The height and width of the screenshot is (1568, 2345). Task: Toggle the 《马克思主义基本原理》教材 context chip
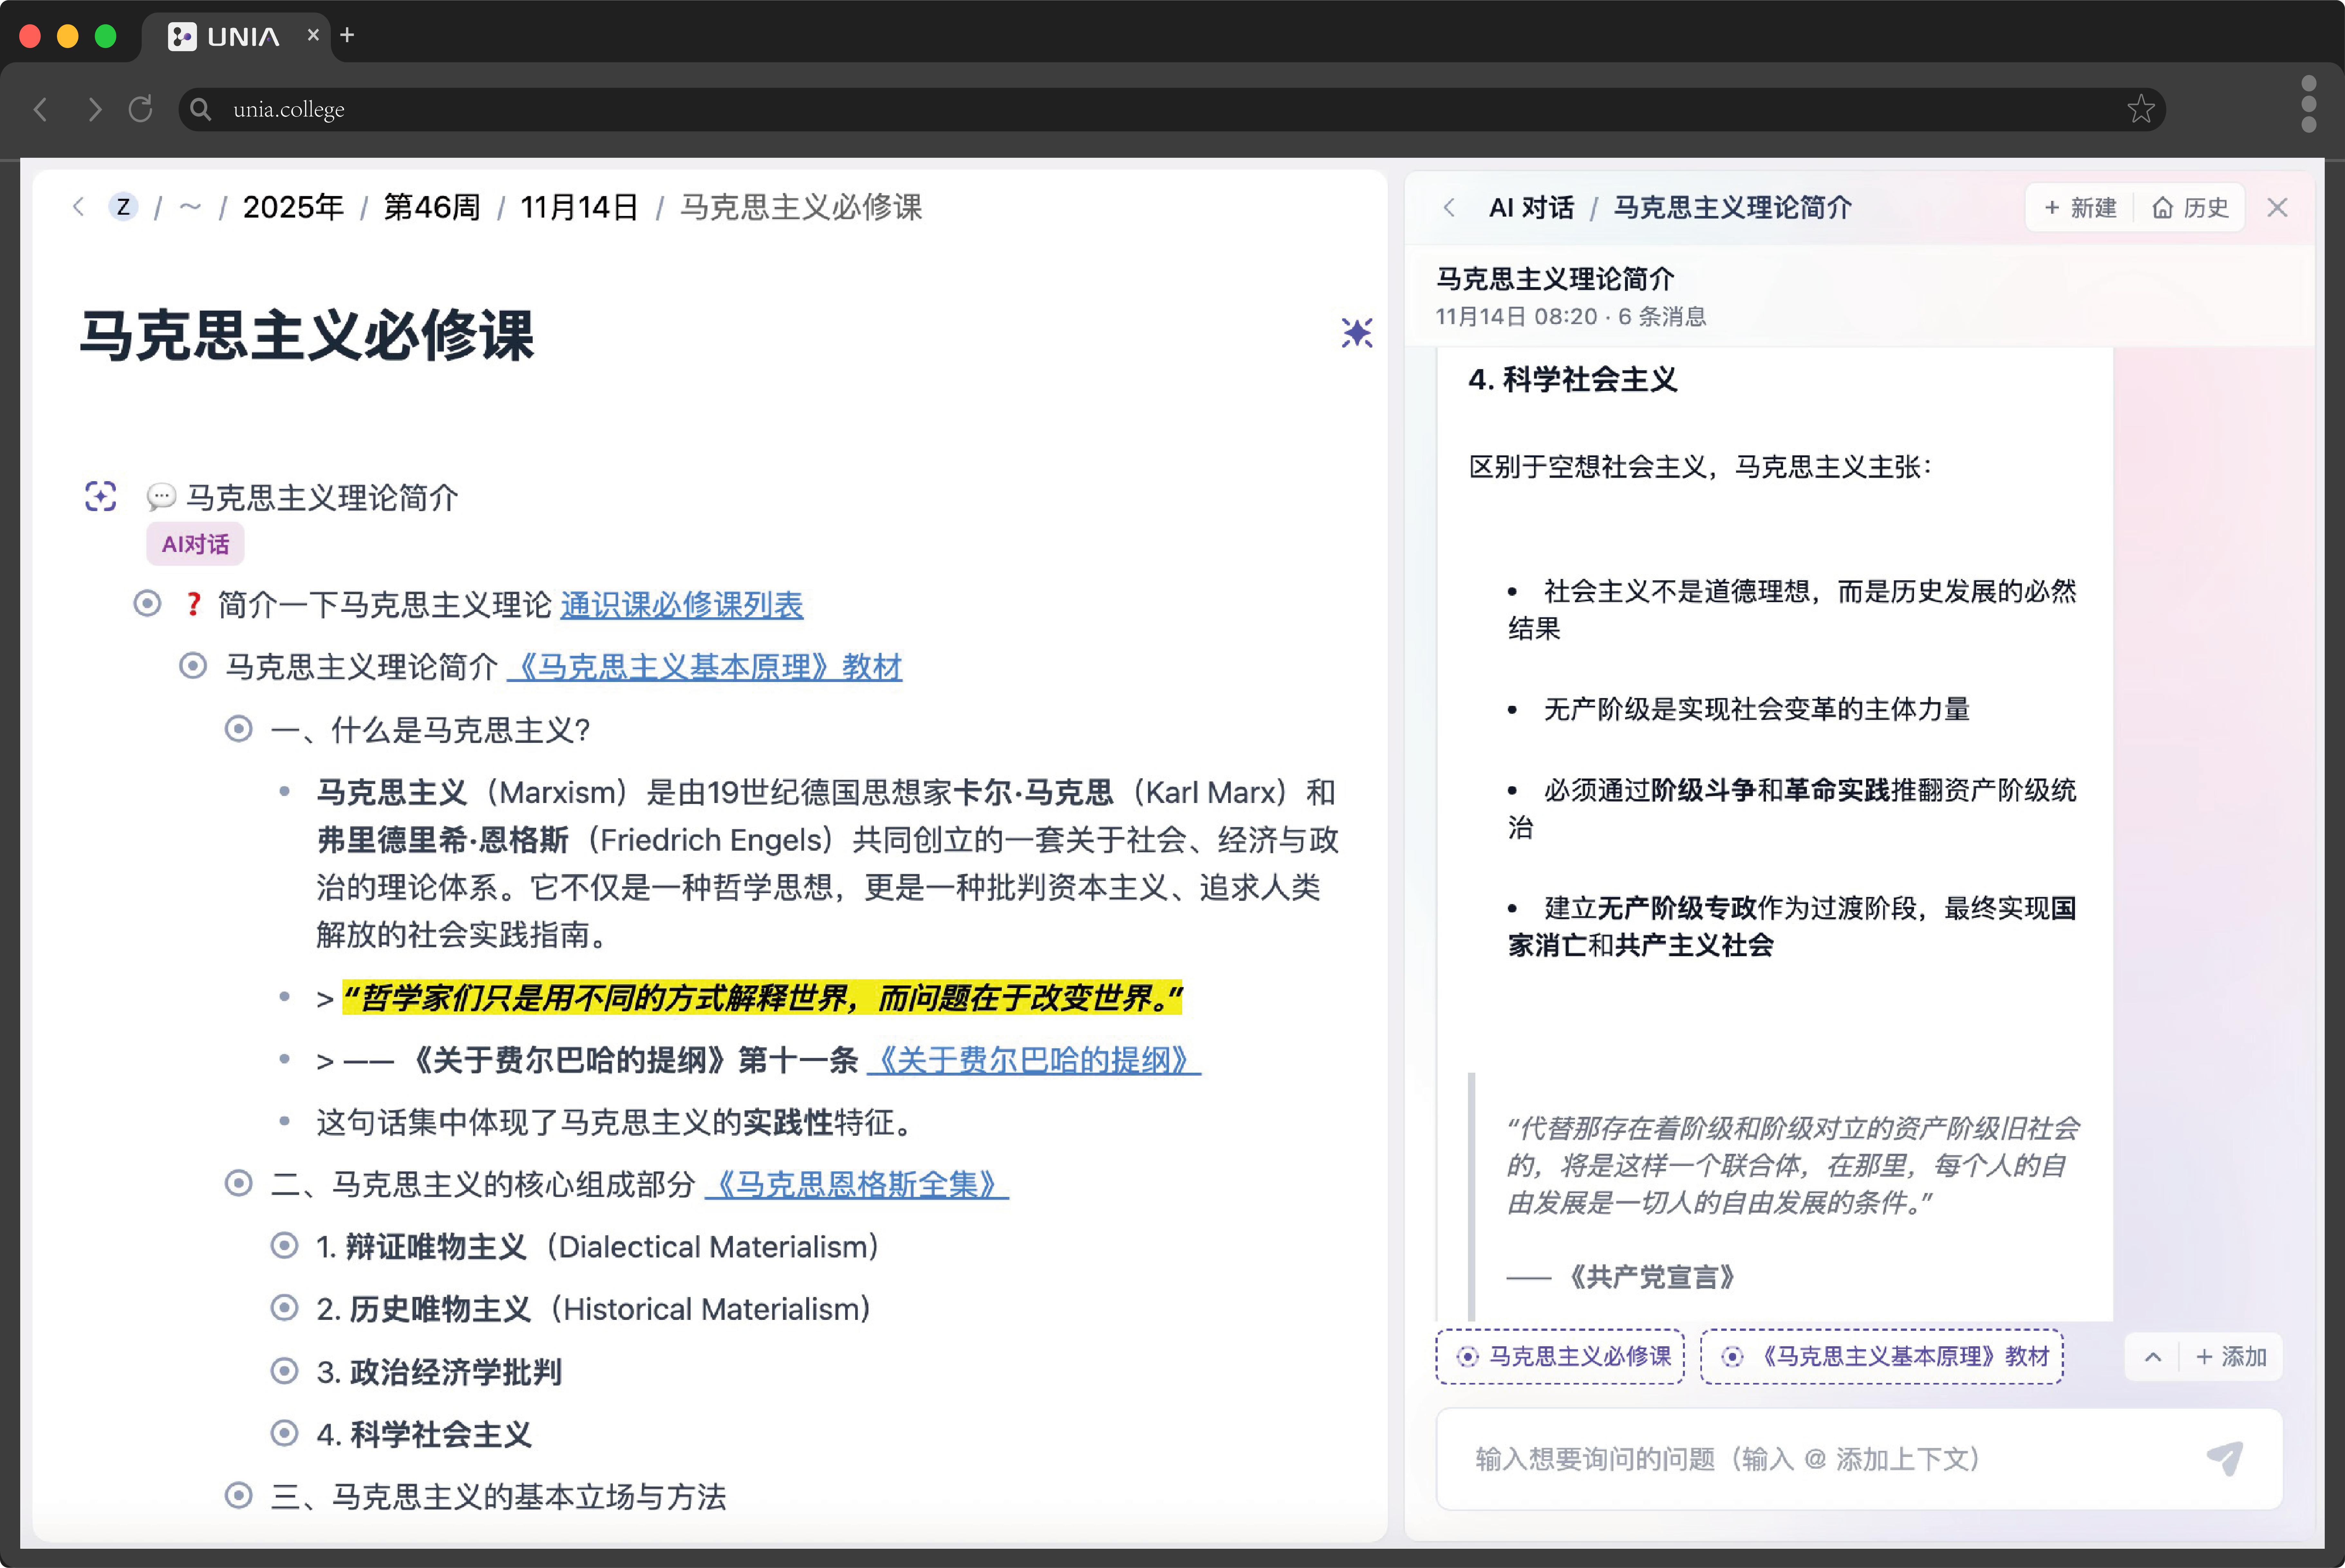[1882, 1356]
